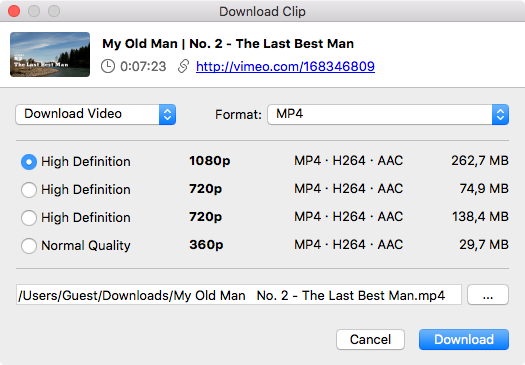
Task: Click the blue Download button
Action: coord(464,340)
